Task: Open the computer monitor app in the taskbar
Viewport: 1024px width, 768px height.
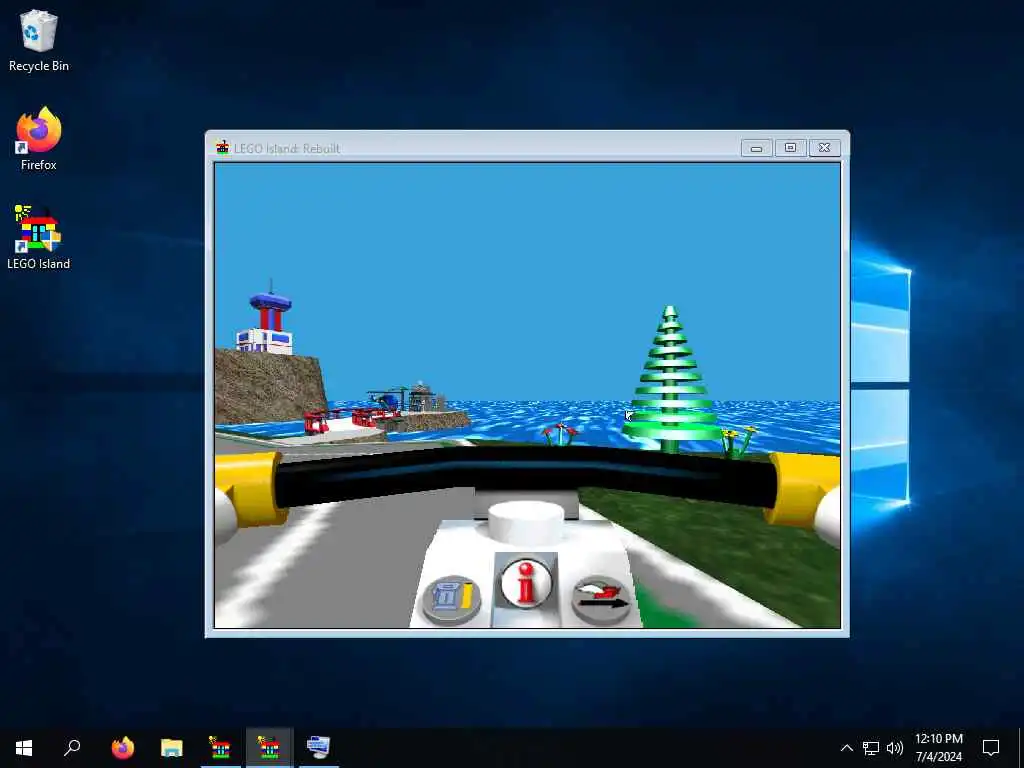Action: pyautogui.click(x=318, y=748)
